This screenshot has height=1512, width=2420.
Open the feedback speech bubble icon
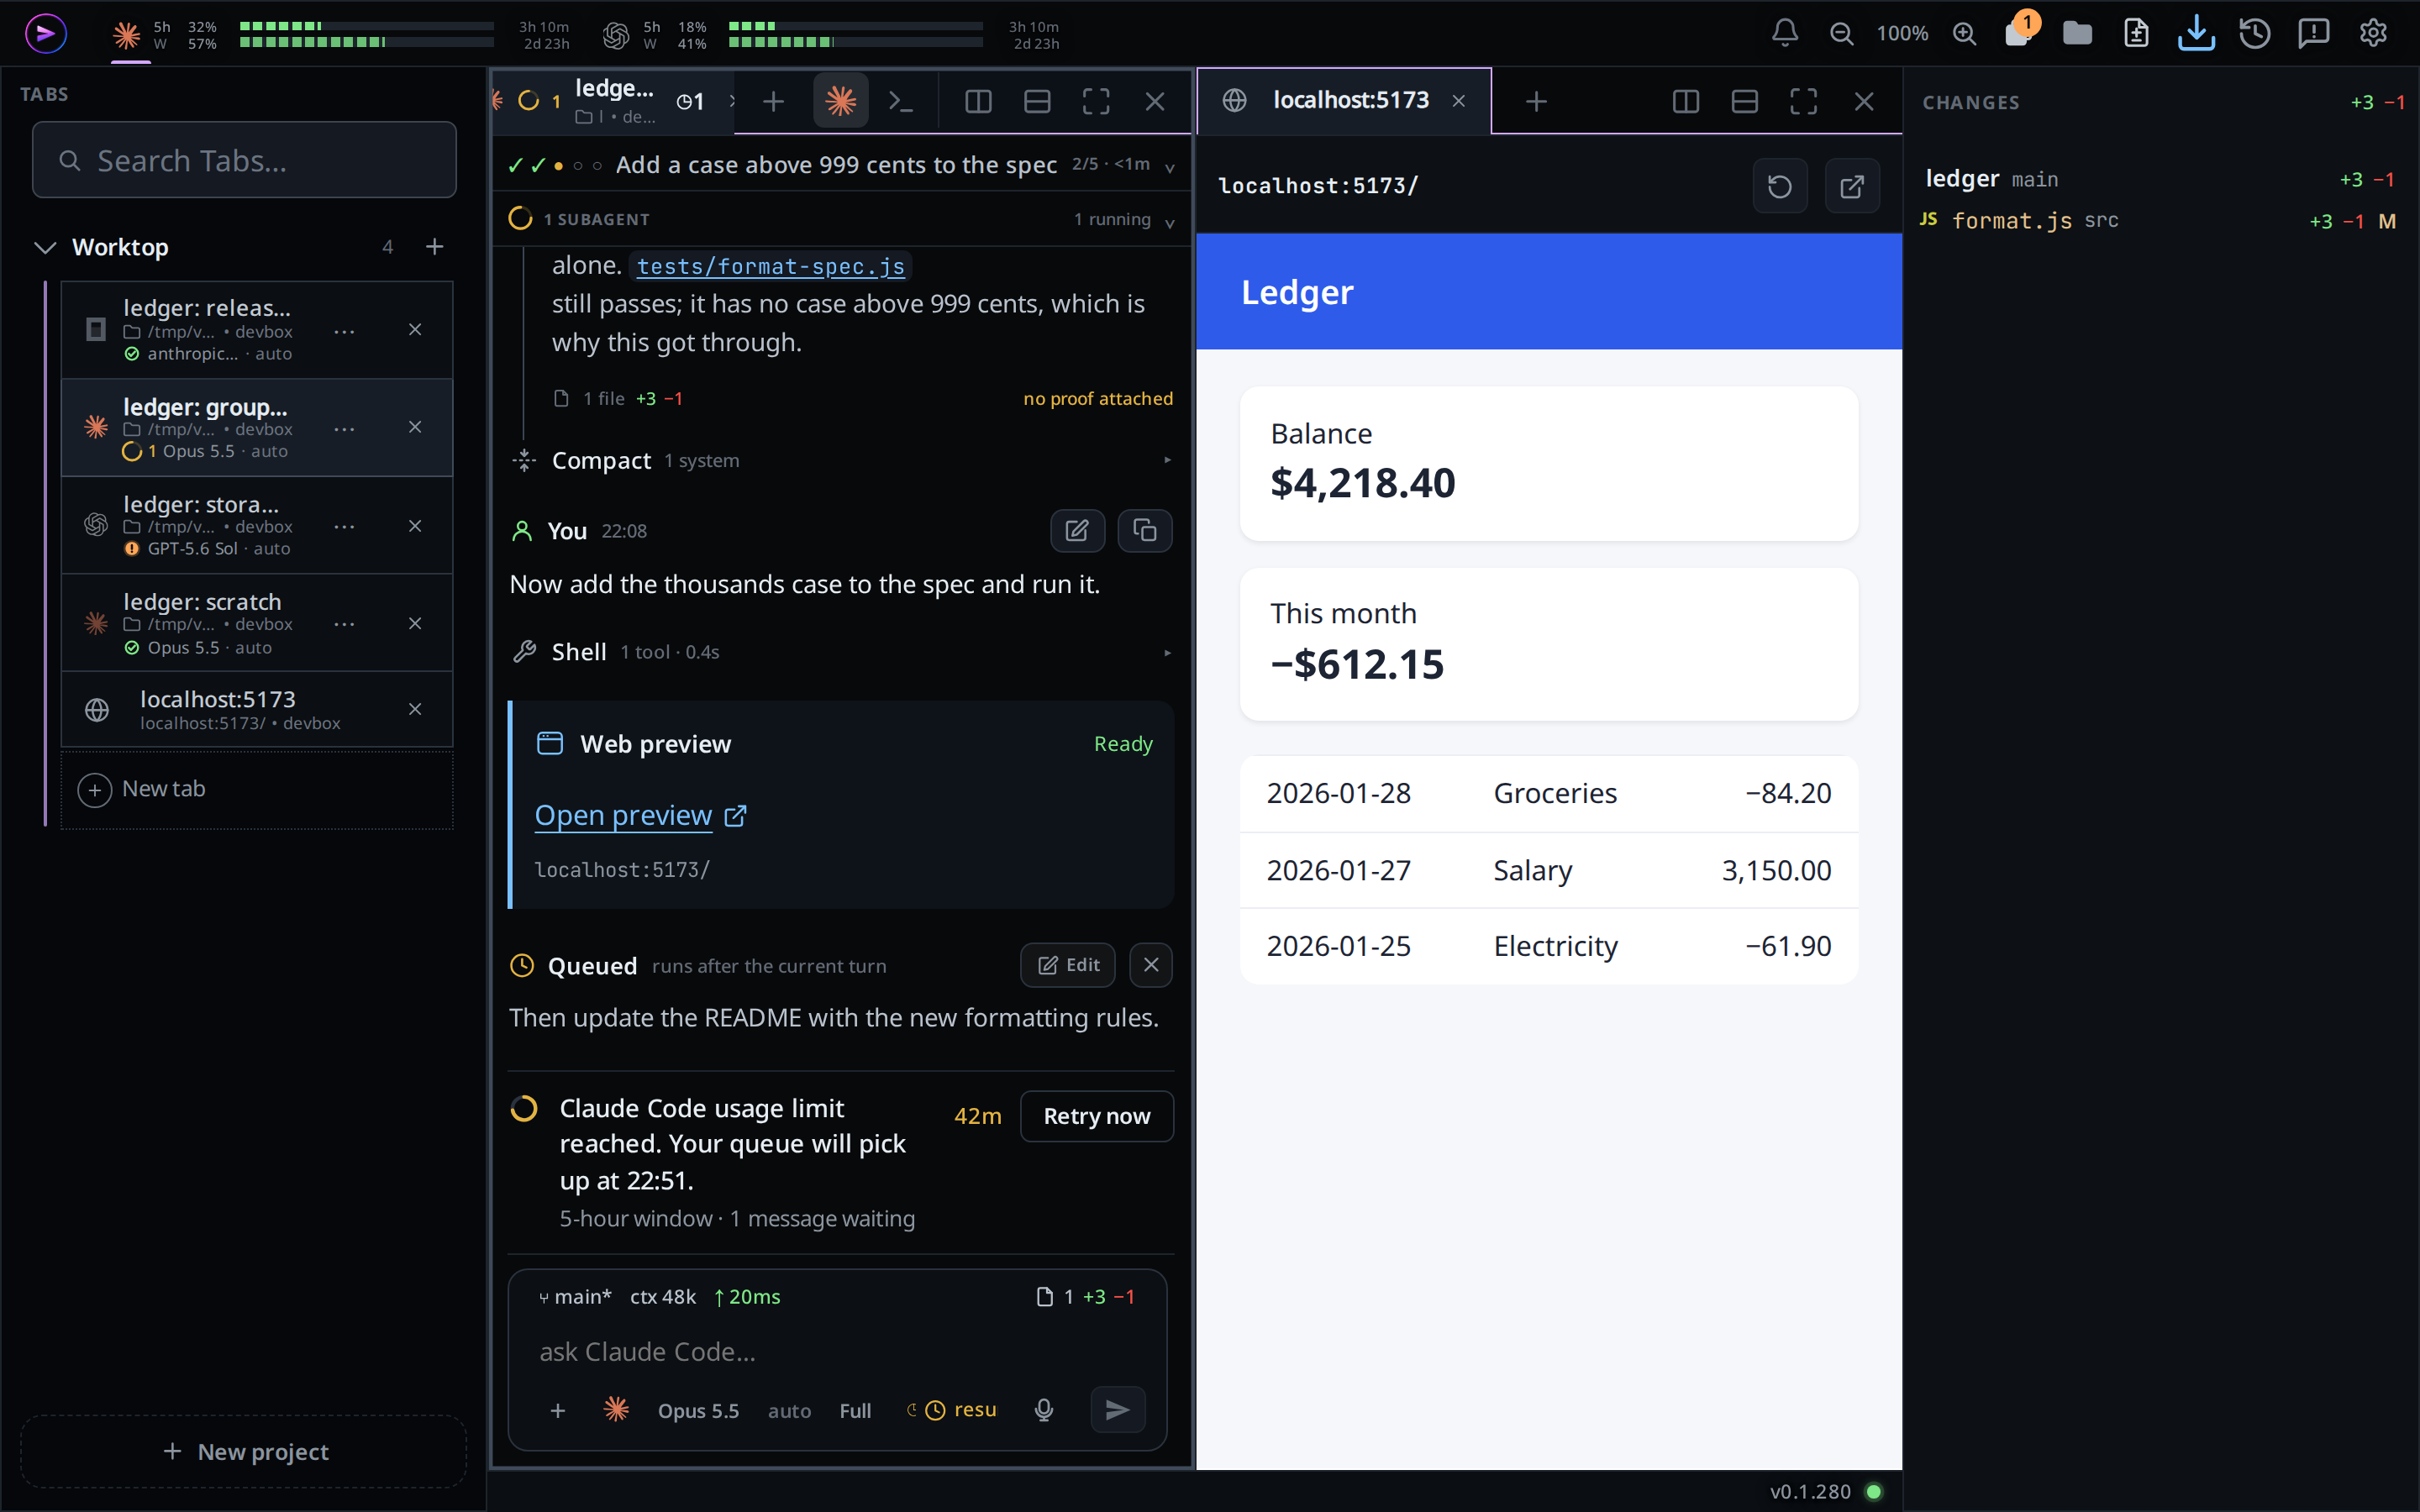tap(2313, 33)
